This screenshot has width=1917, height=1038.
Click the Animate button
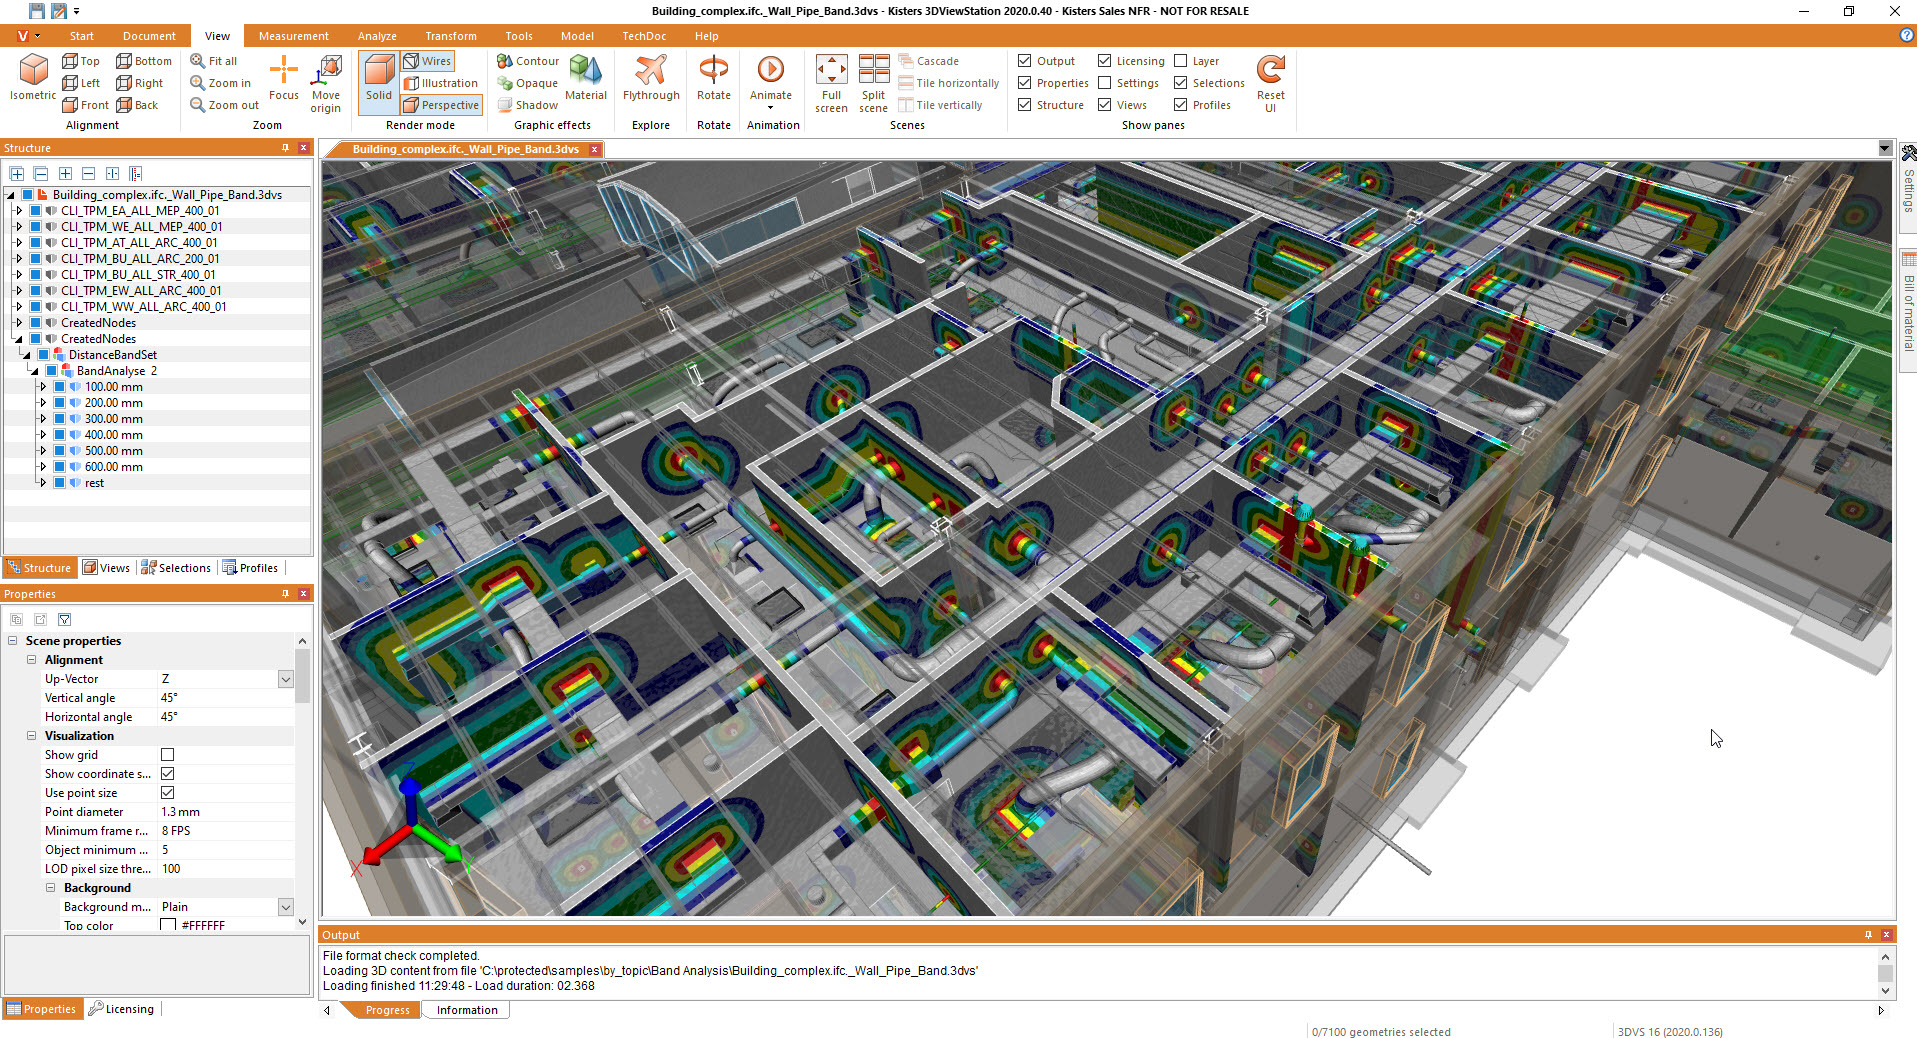coord(771,80)
